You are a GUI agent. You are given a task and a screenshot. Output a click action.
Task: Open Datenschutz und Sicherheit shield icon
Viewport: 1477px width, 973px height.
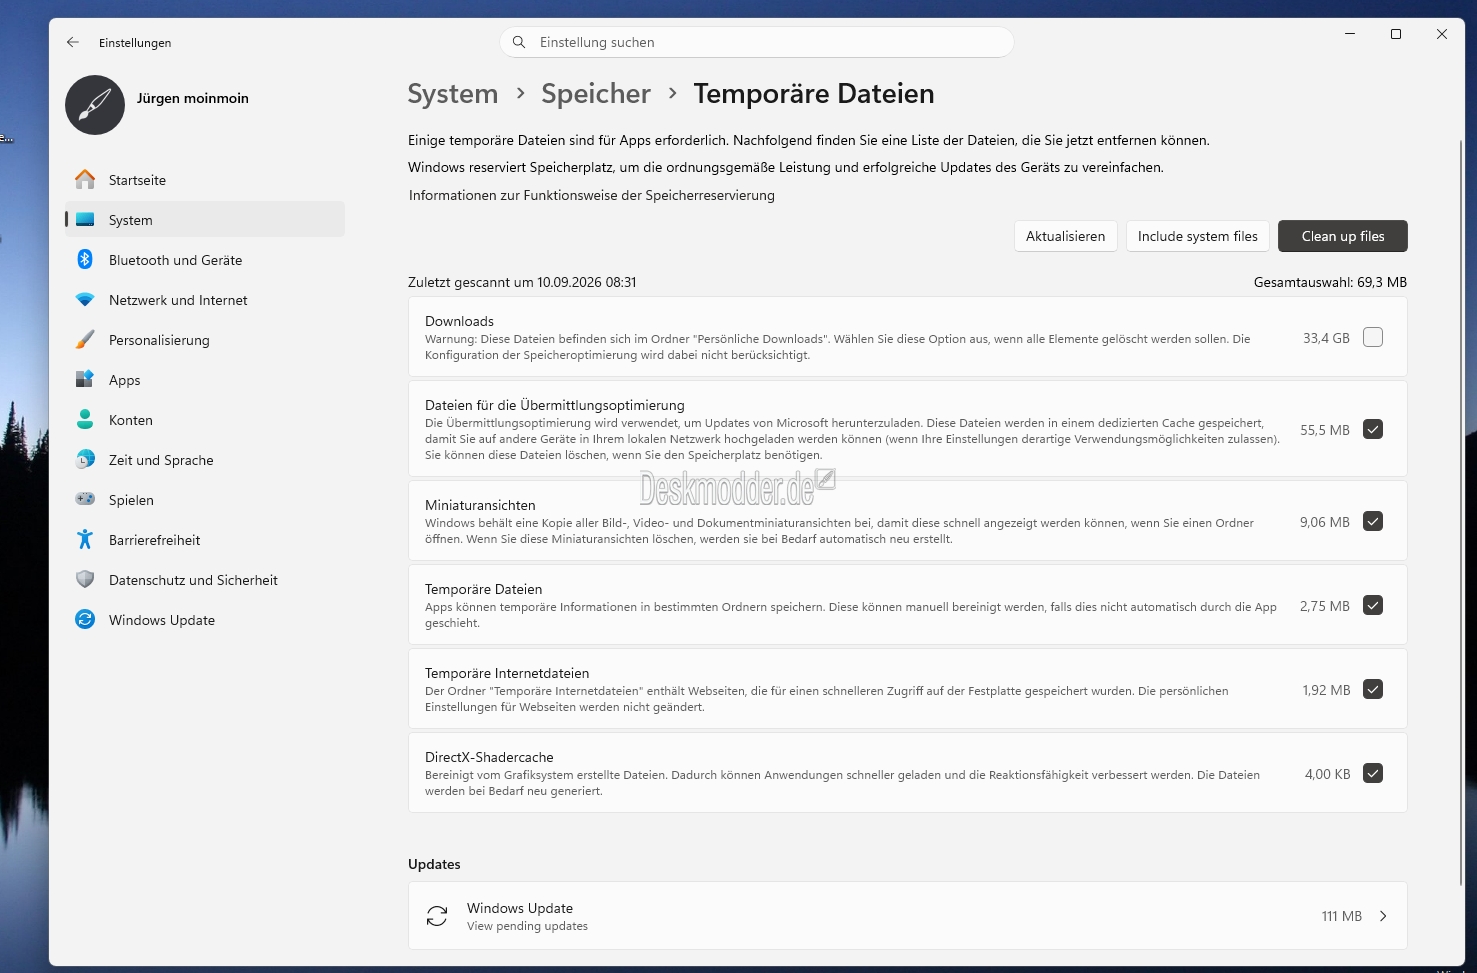(85, 580)
